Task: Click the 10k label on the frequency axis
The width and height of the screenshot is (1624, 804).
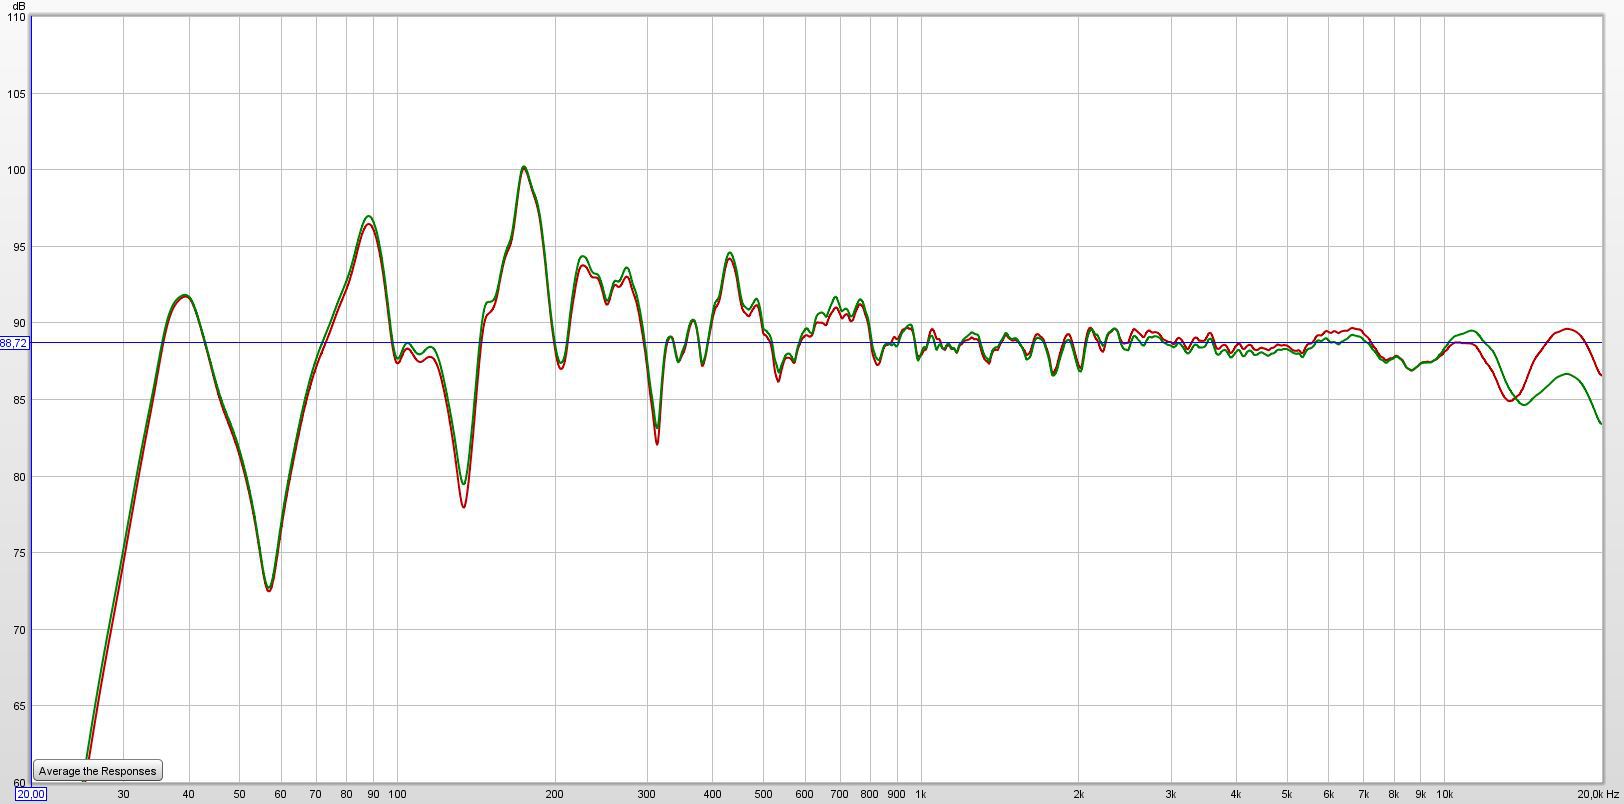Action: [x=1444, y=794]
